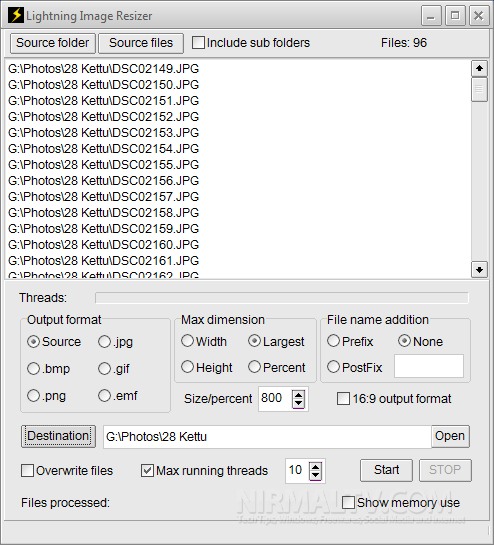Open the Source folder browser
The image size is (494, 545).
(52, 43)
